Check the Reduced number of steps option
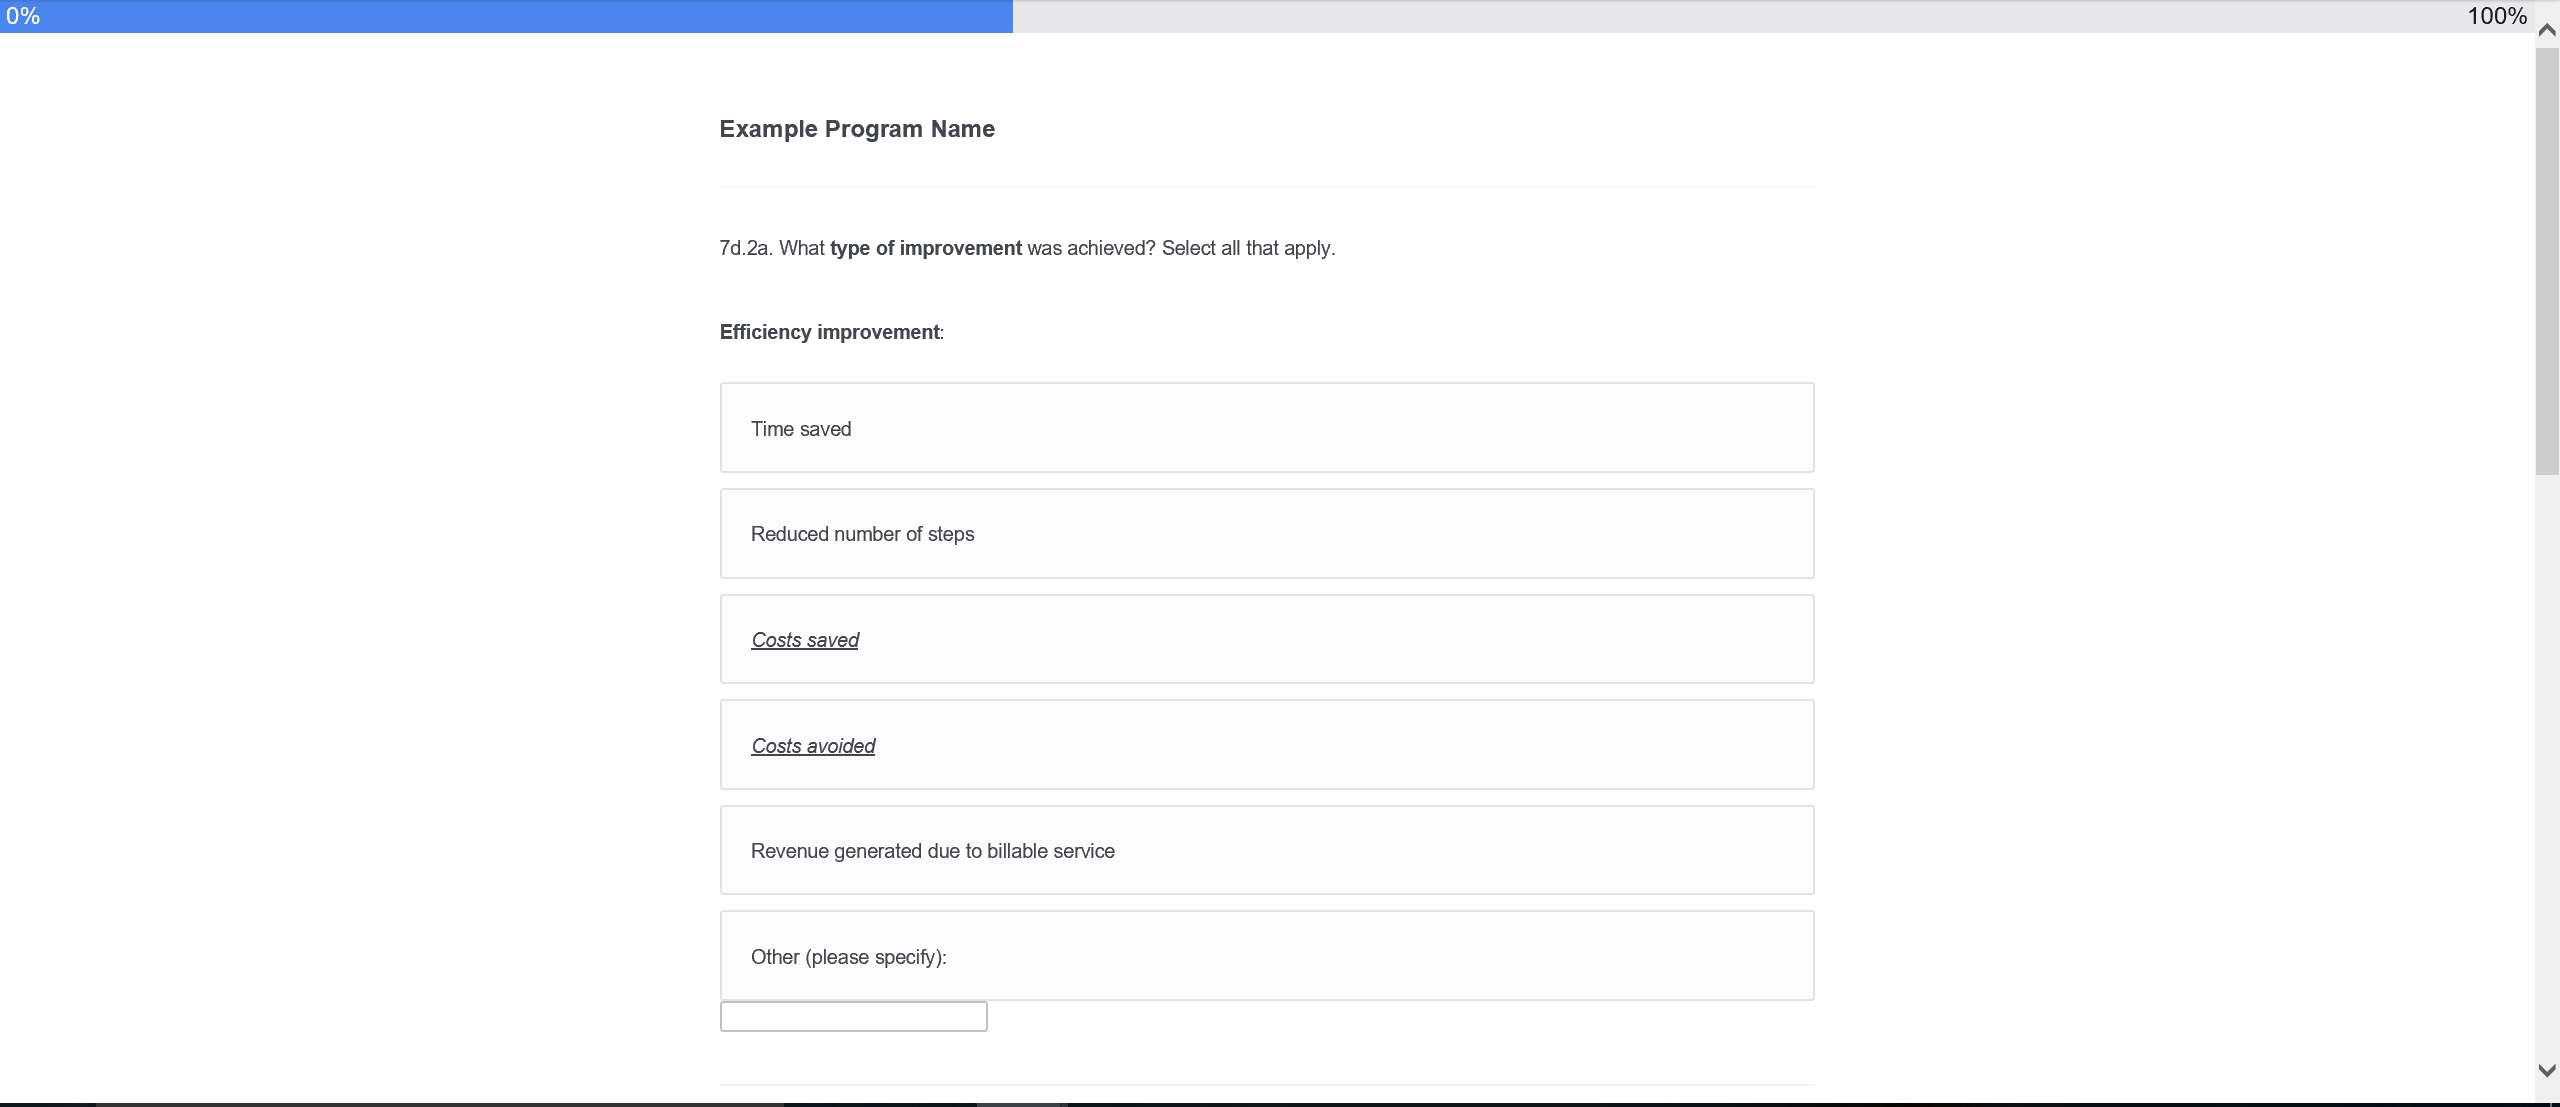The width and height of the screenshot is (2560, 1107). pos(1266,534)
